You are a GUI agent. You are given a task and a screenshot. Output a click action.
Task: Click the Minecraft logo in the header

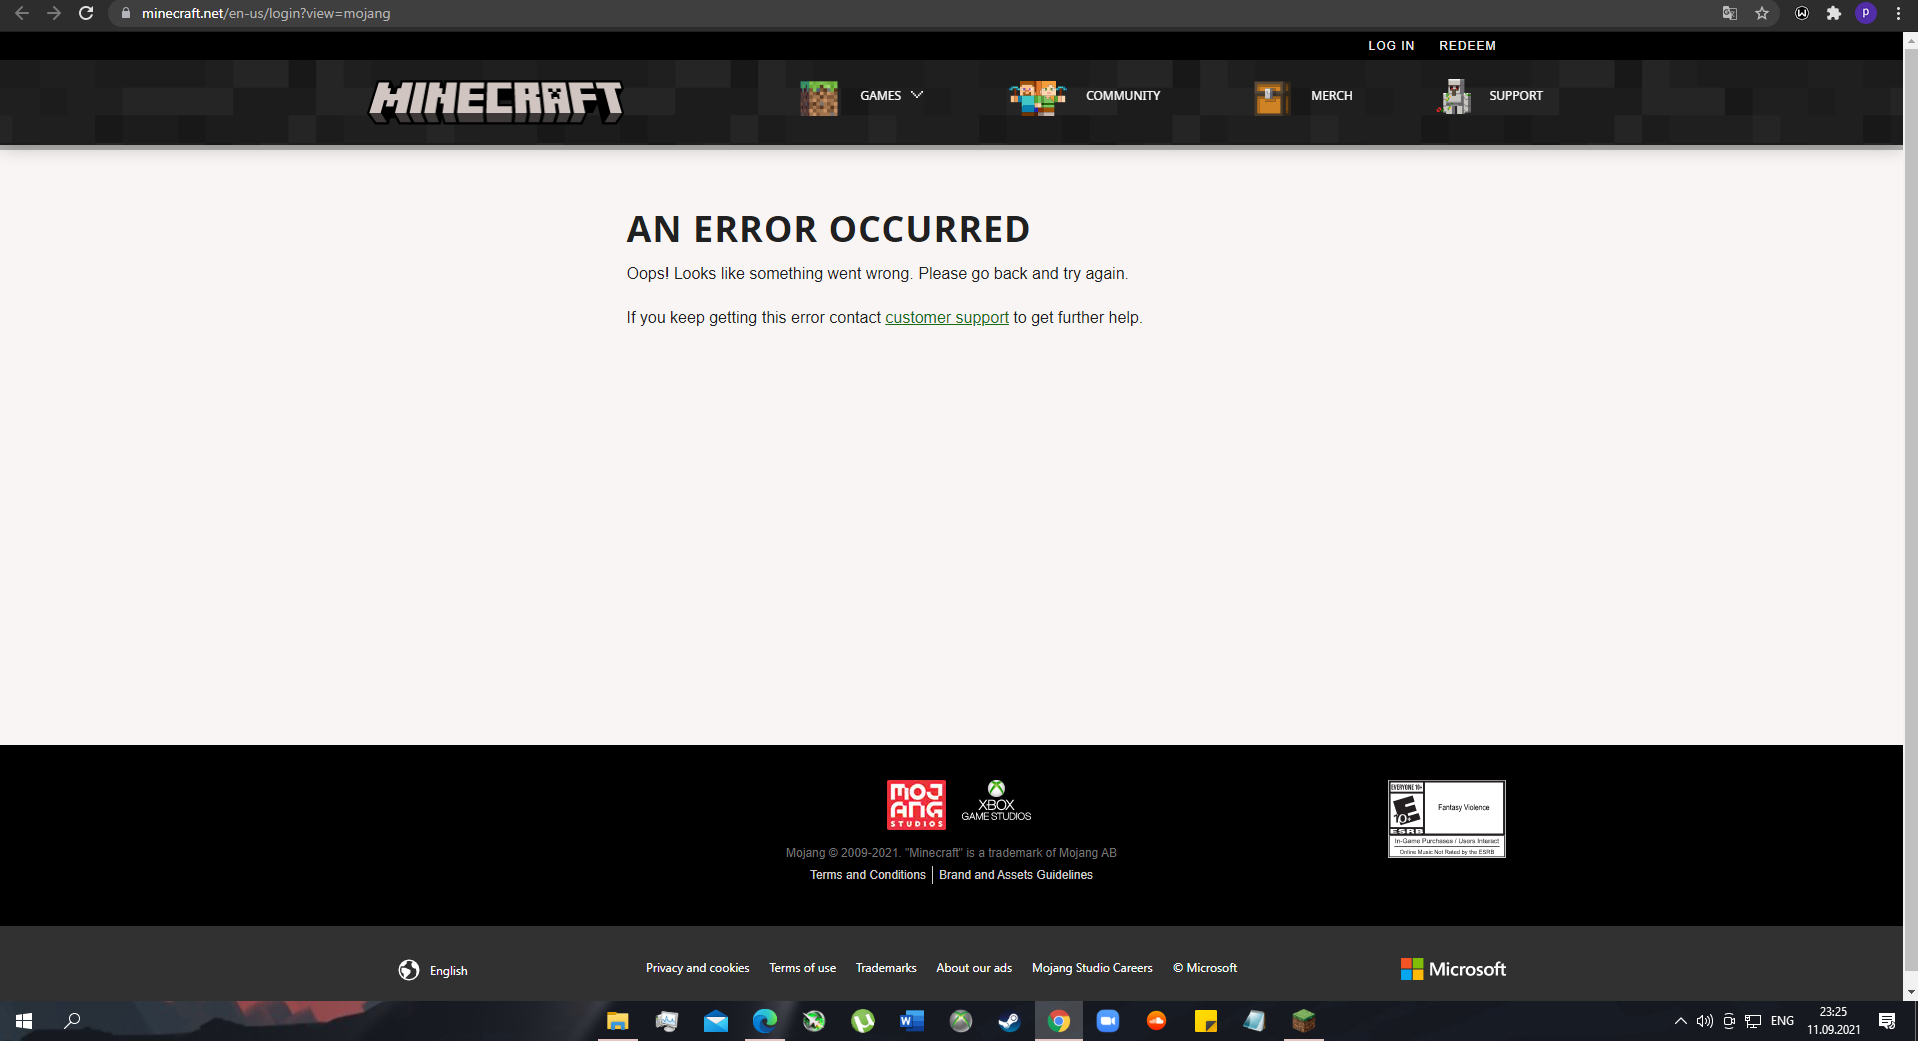[496, 101]
